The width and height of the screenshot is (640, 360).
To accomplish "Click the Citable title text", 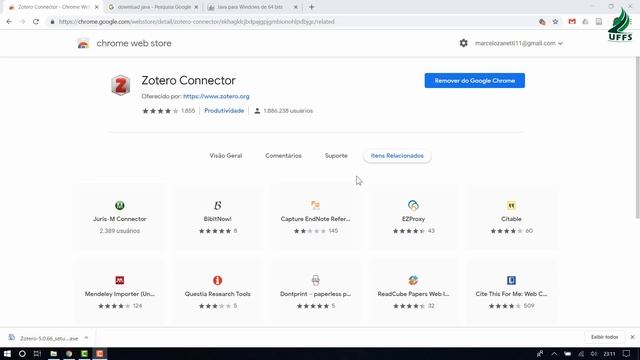I will pyautogui.click(x=511, y=219).
